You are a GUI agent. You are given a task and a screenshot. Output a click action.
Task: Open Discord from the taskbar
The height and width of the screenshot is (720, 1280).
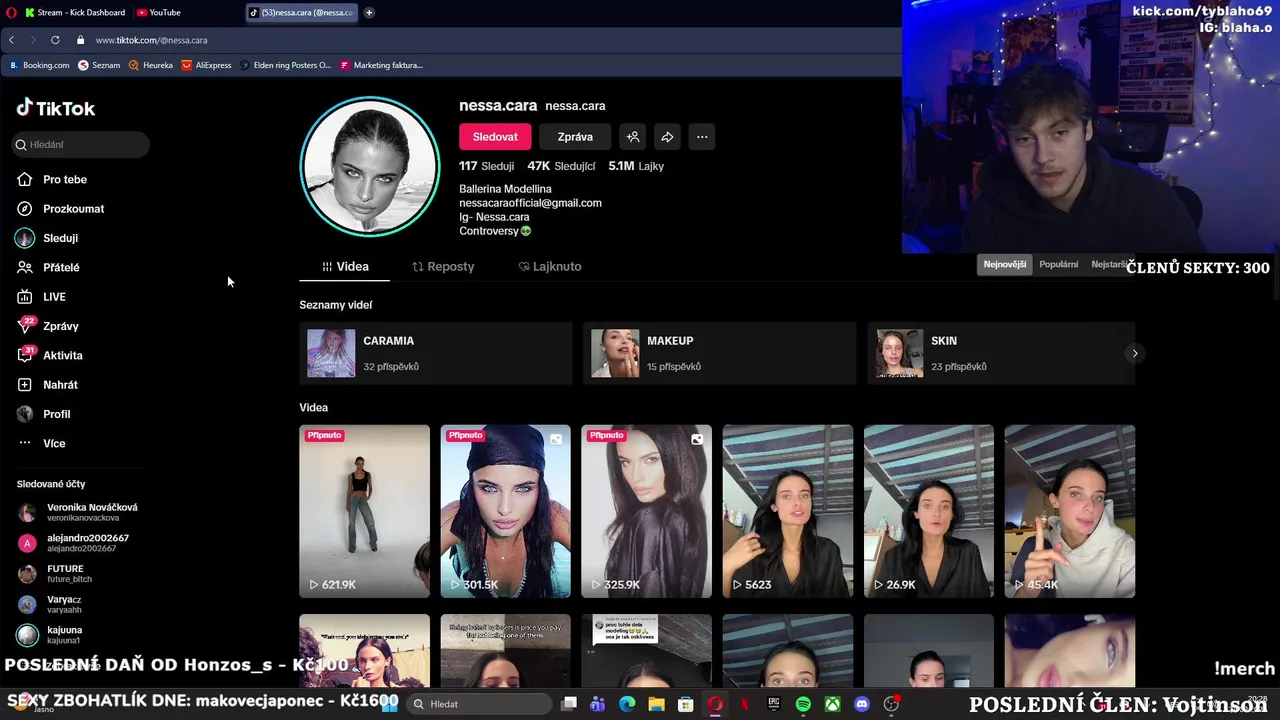pyautogui.click(x=862, y=704)
